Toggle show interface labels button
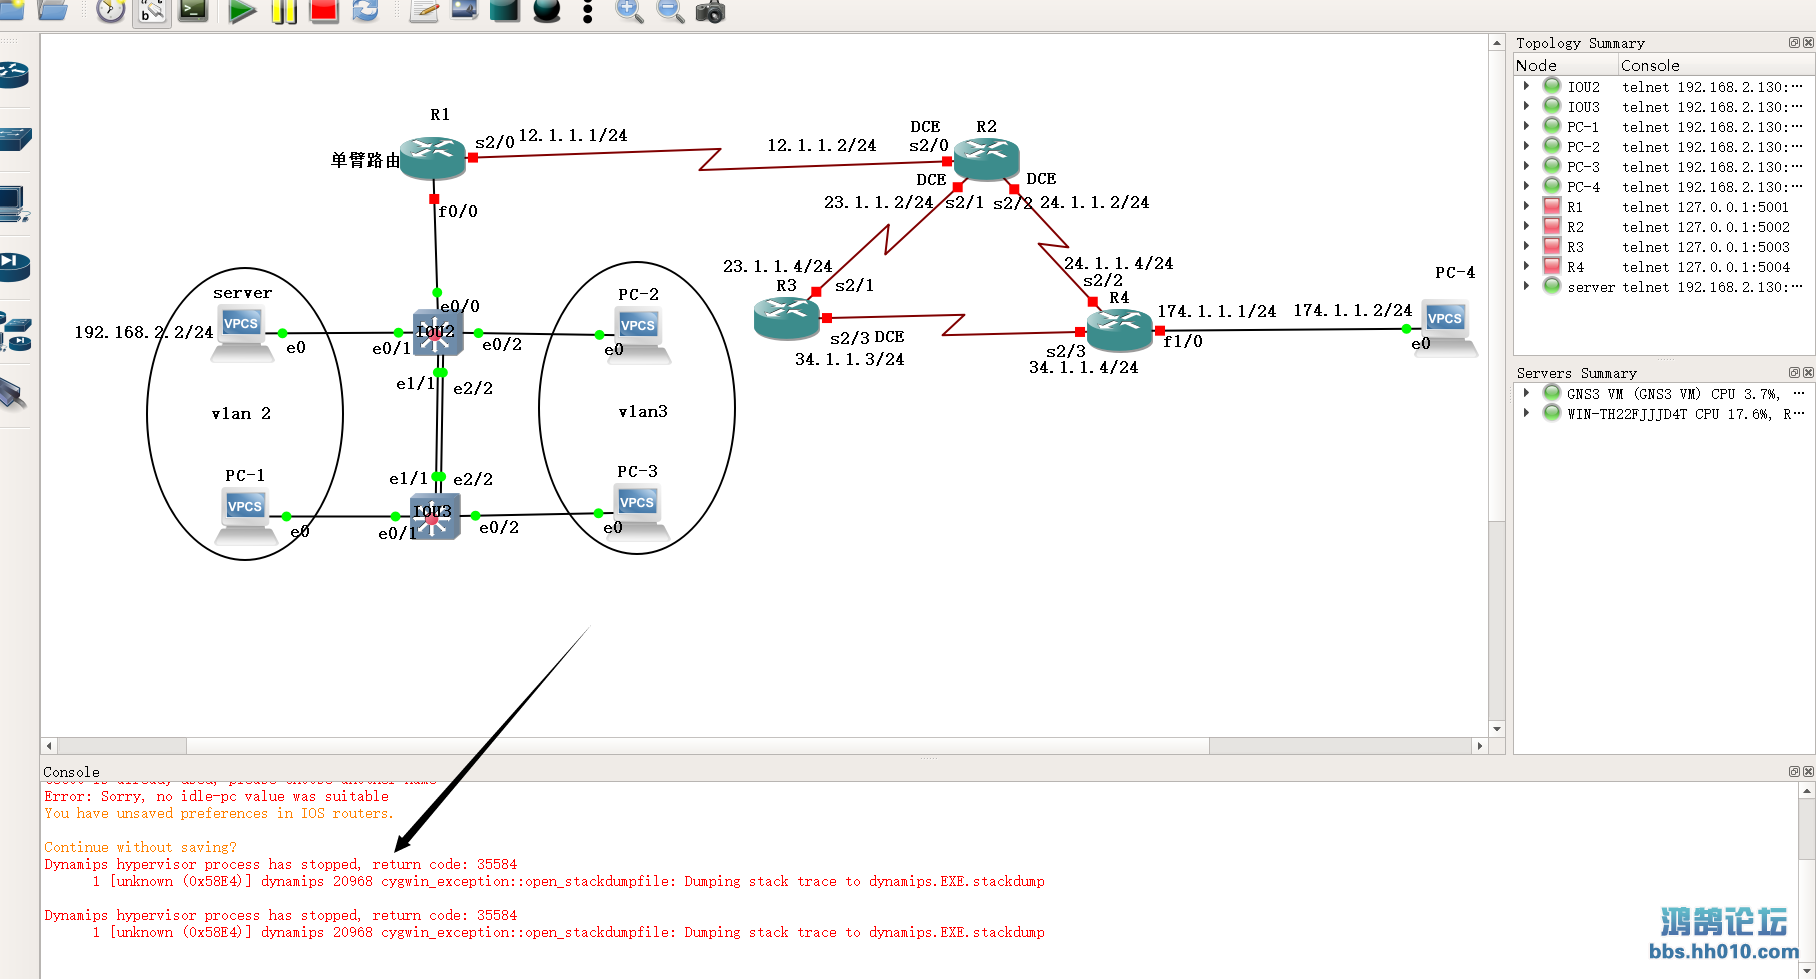1816x979 pixels. (152, 11)
